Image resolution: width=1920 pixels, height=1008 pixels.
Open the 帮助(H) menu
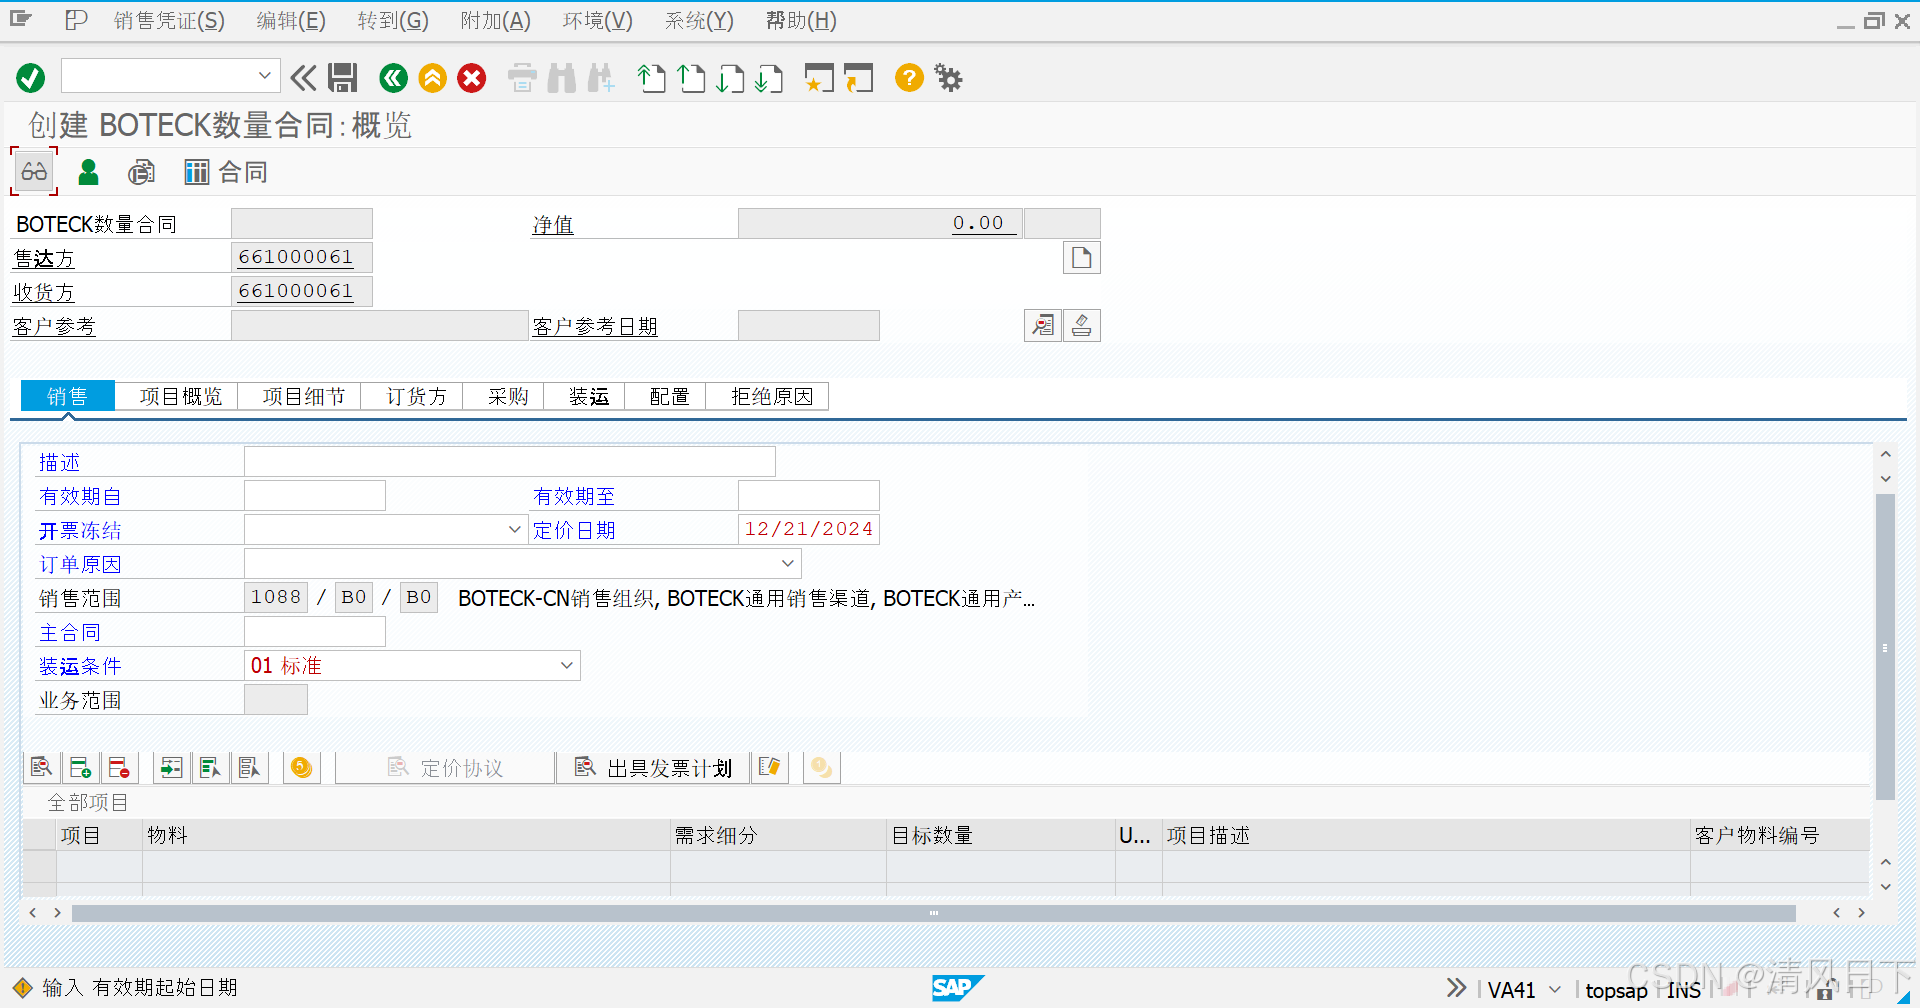801,20
